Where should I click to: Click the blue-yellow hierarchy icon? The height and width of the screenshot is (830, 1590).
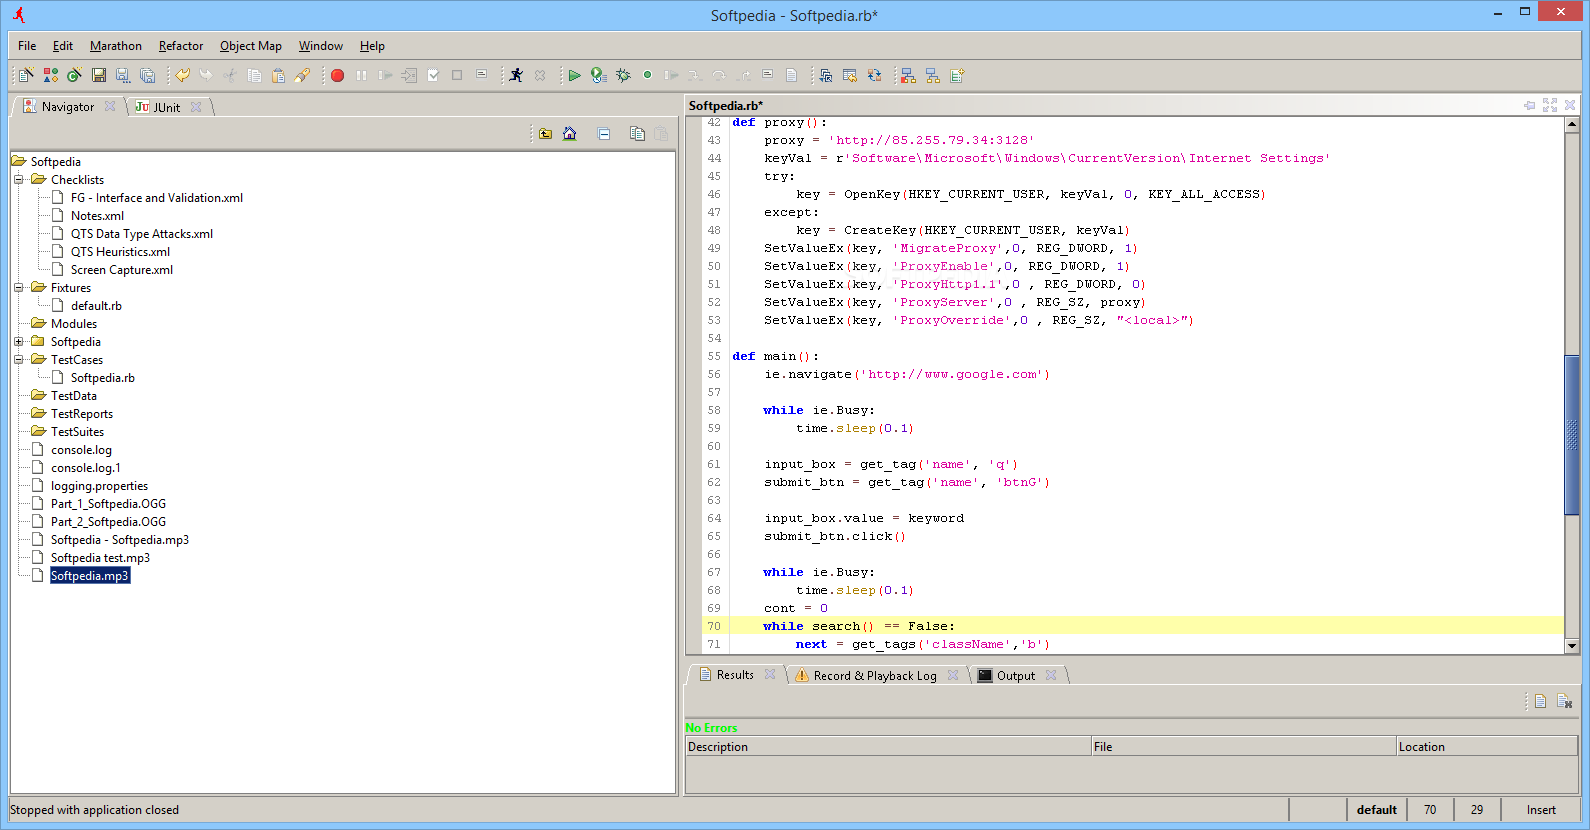coord(933,75)
